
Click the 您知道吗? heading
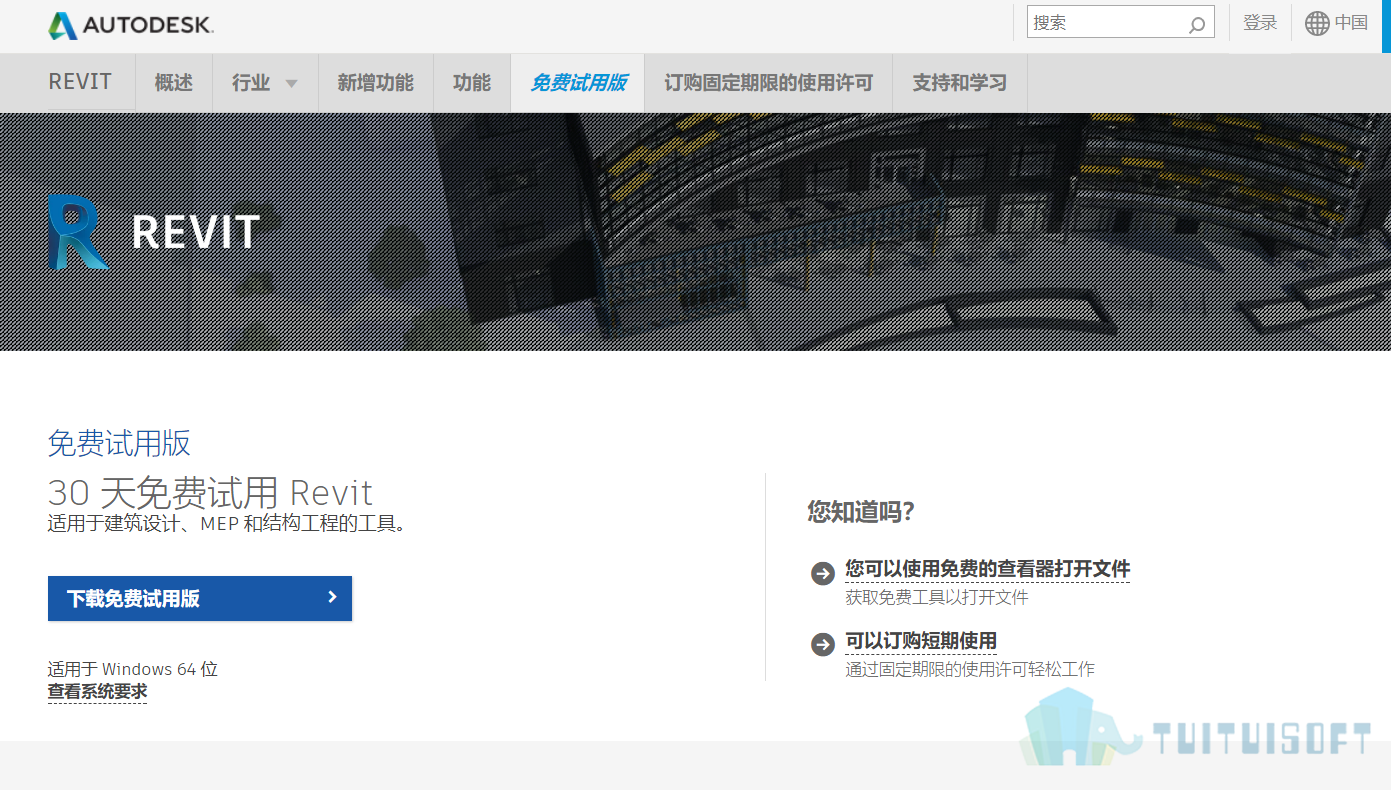861,513
